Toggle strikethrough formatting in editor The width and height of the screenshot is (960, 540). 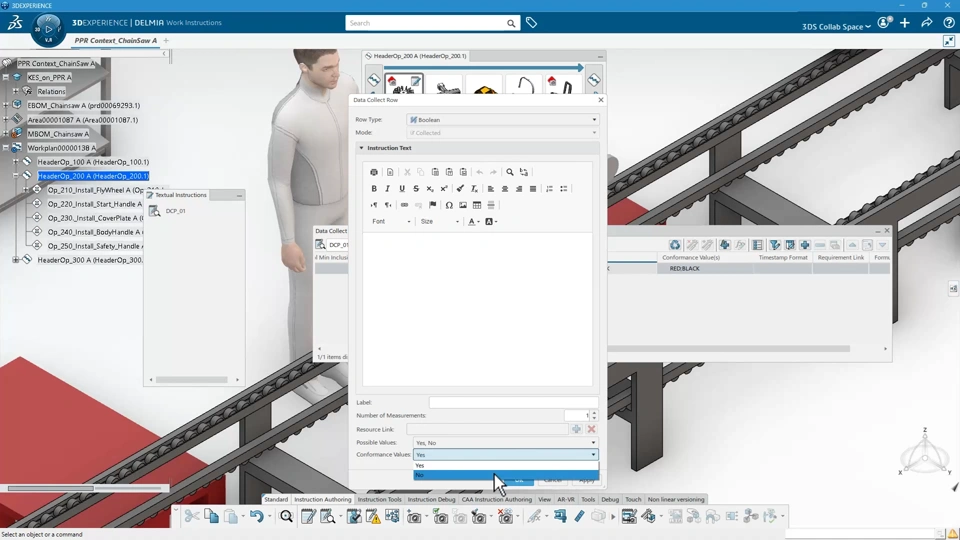(x=416, y=189)
